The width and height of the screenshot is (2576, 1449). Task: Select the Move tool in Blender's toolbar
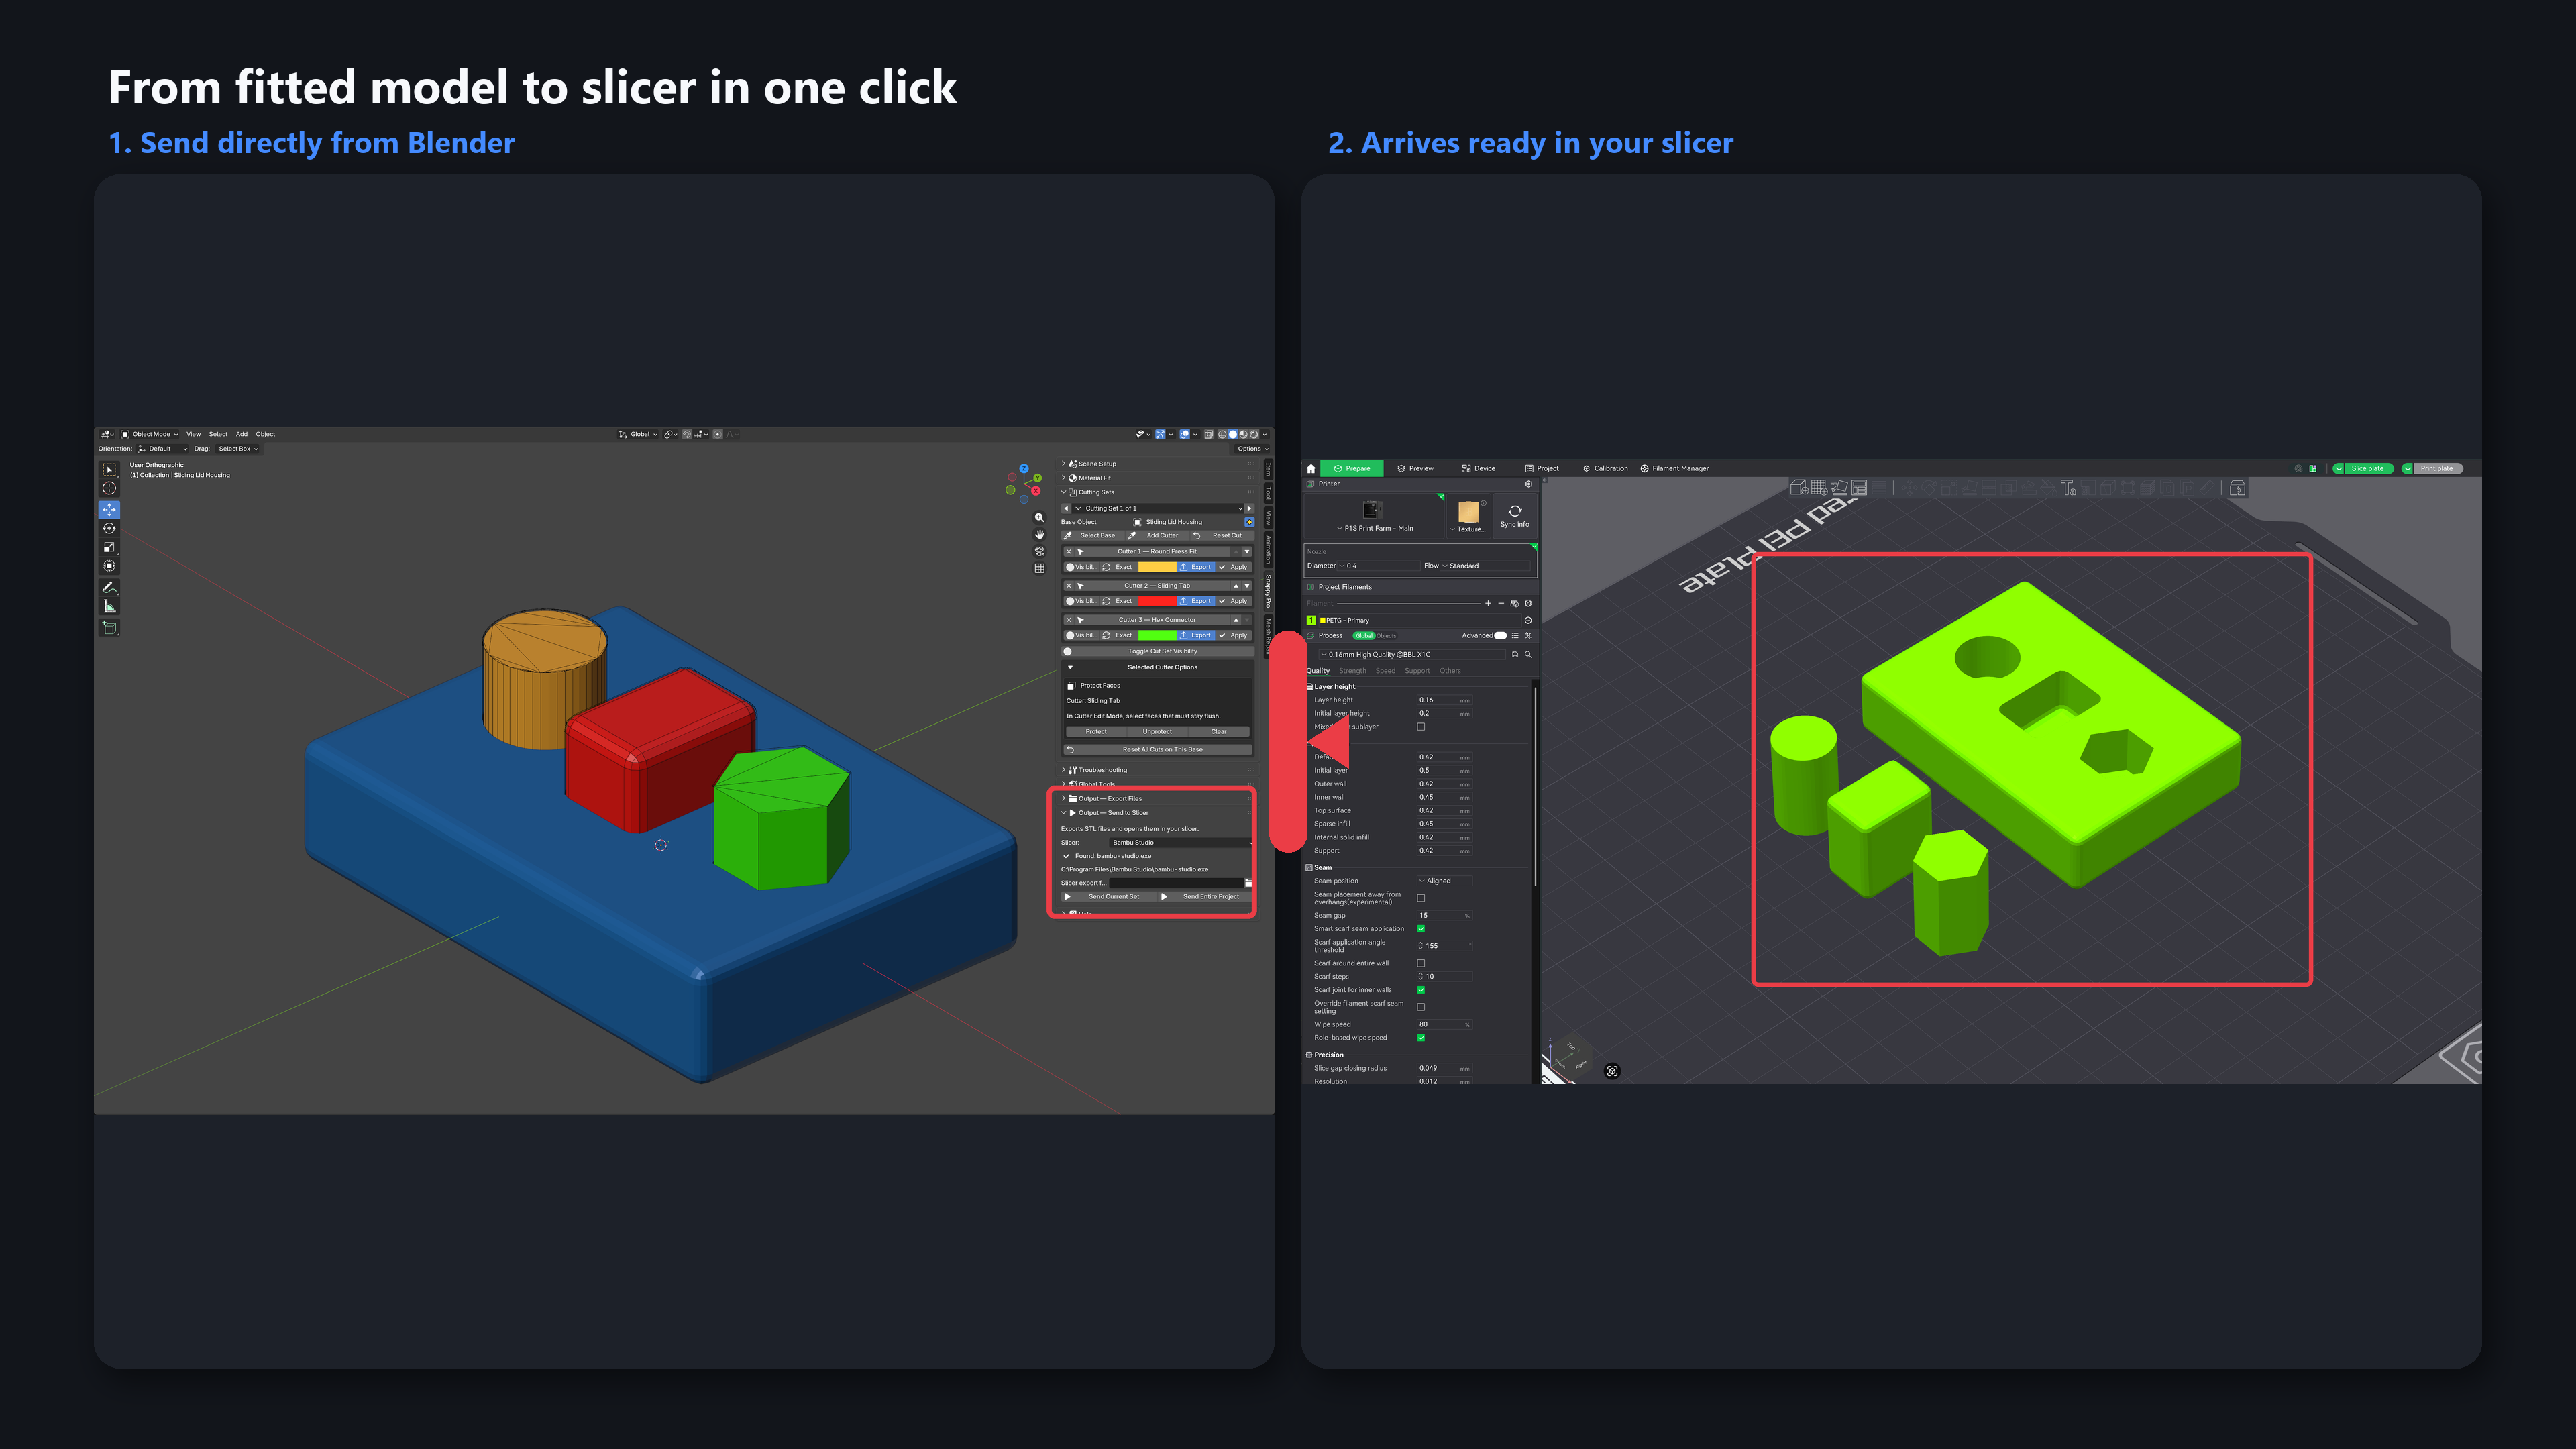click(109, 509)
